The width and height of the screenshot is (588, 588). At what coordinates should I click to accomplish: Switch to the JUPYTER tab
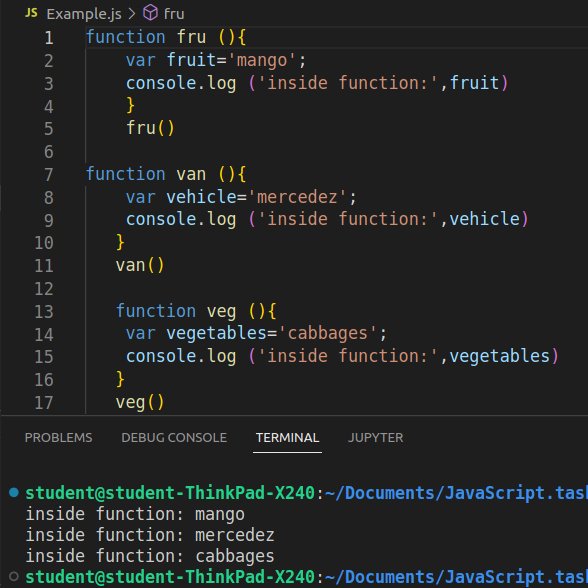375,438
